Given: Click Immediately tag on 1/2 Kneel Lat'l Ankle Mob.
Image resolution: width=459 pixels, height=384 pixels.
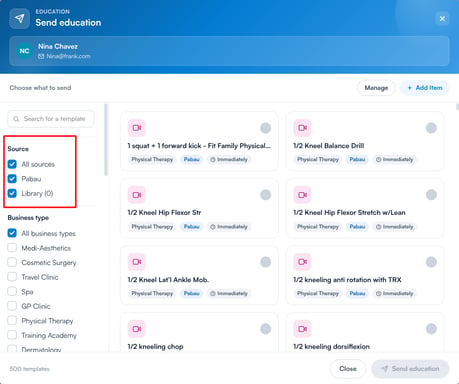Looking at the screenshot, I should (x=229, y=294).
